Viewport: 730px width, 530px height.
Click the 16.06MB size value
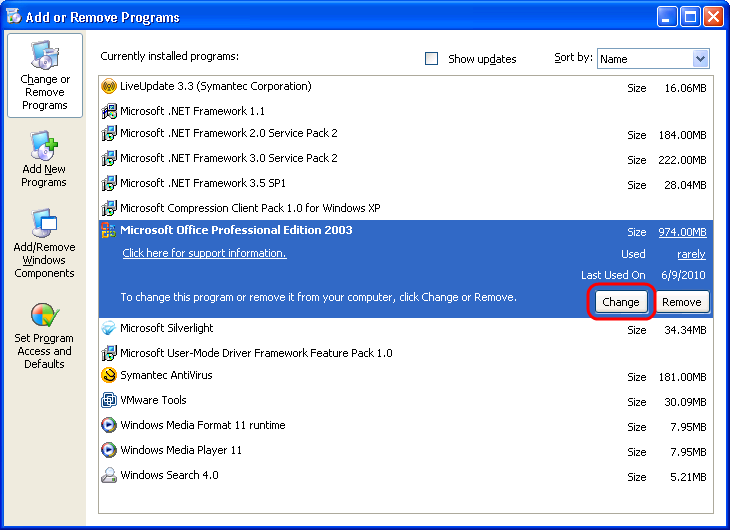pyautogui.click(x=685, y=88)
